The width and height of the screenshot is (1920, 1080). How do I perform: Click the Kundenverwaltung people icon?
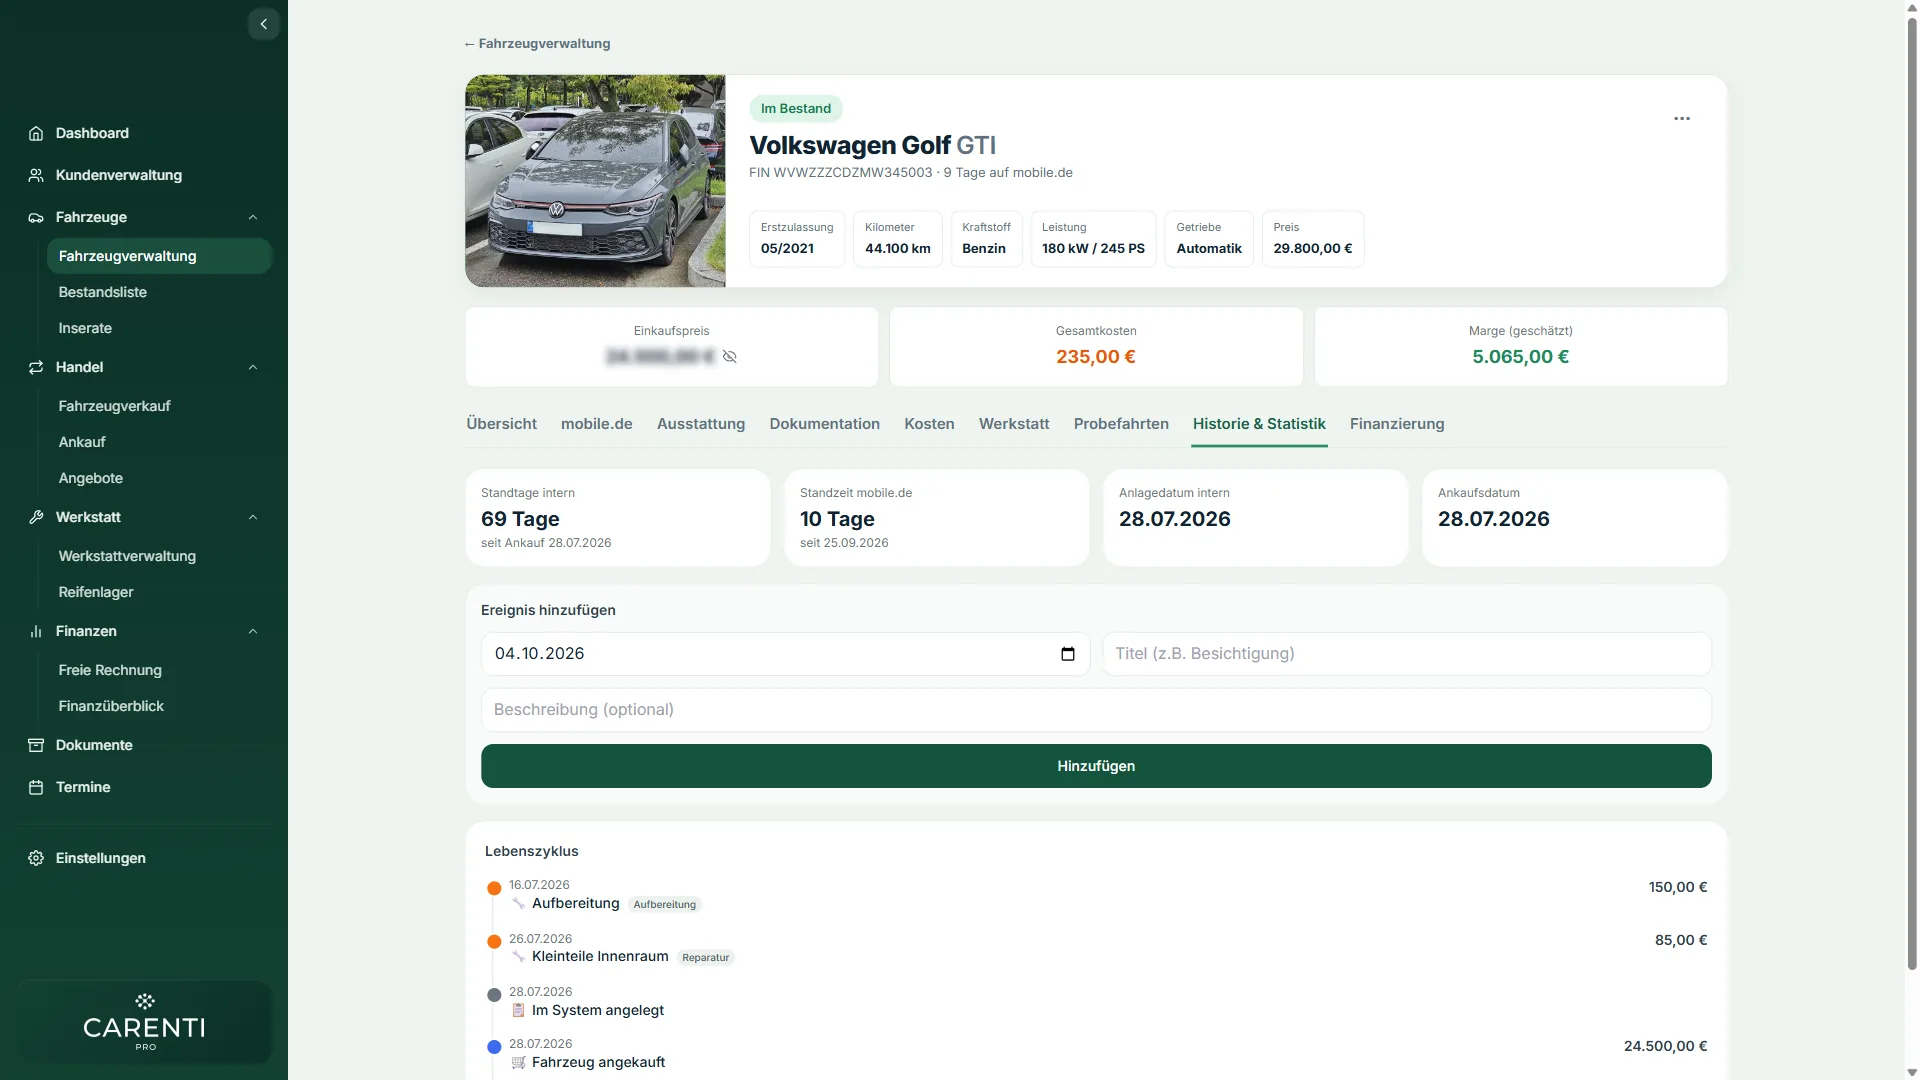(x=36, y=175)
